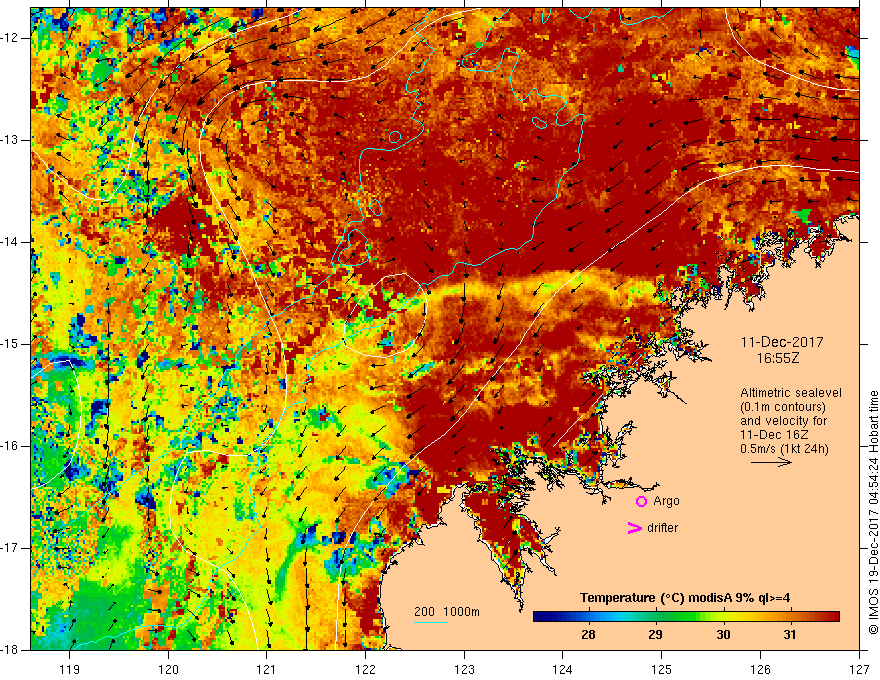The image size is (880, 680).
Task: Click the '200 1000m' isobath label
Action: [447, 612]
